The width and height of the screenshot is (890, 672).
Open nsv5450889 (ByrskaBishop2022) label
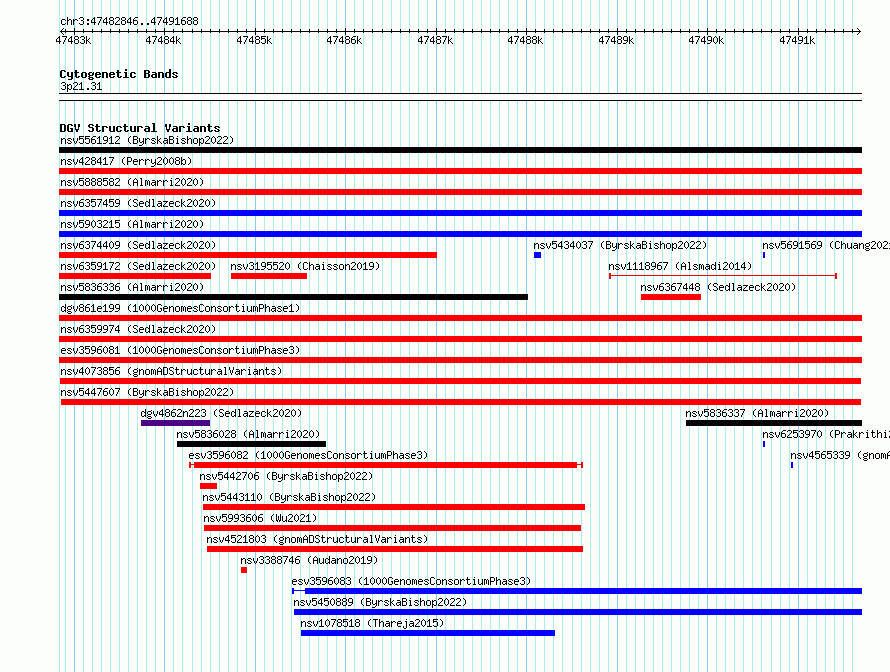tap(380, 602)
